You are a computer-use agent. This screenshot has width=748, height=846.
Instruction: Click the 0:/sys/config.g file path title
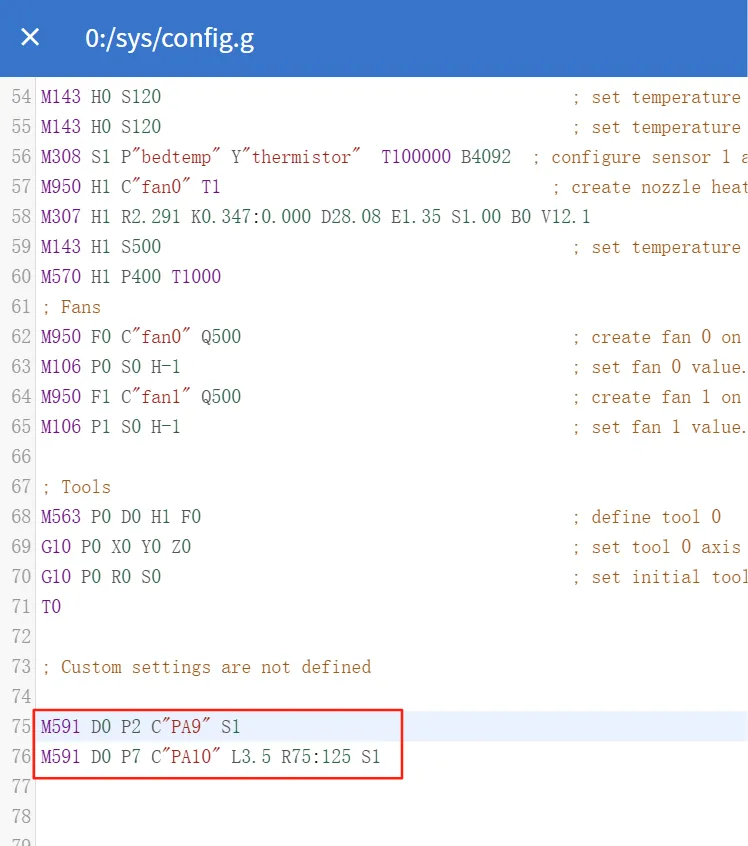tap(169, 38)
